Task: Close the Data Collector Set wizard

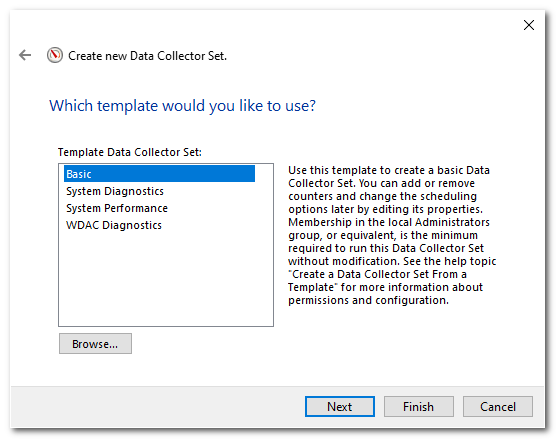Action: coord(529,25)
